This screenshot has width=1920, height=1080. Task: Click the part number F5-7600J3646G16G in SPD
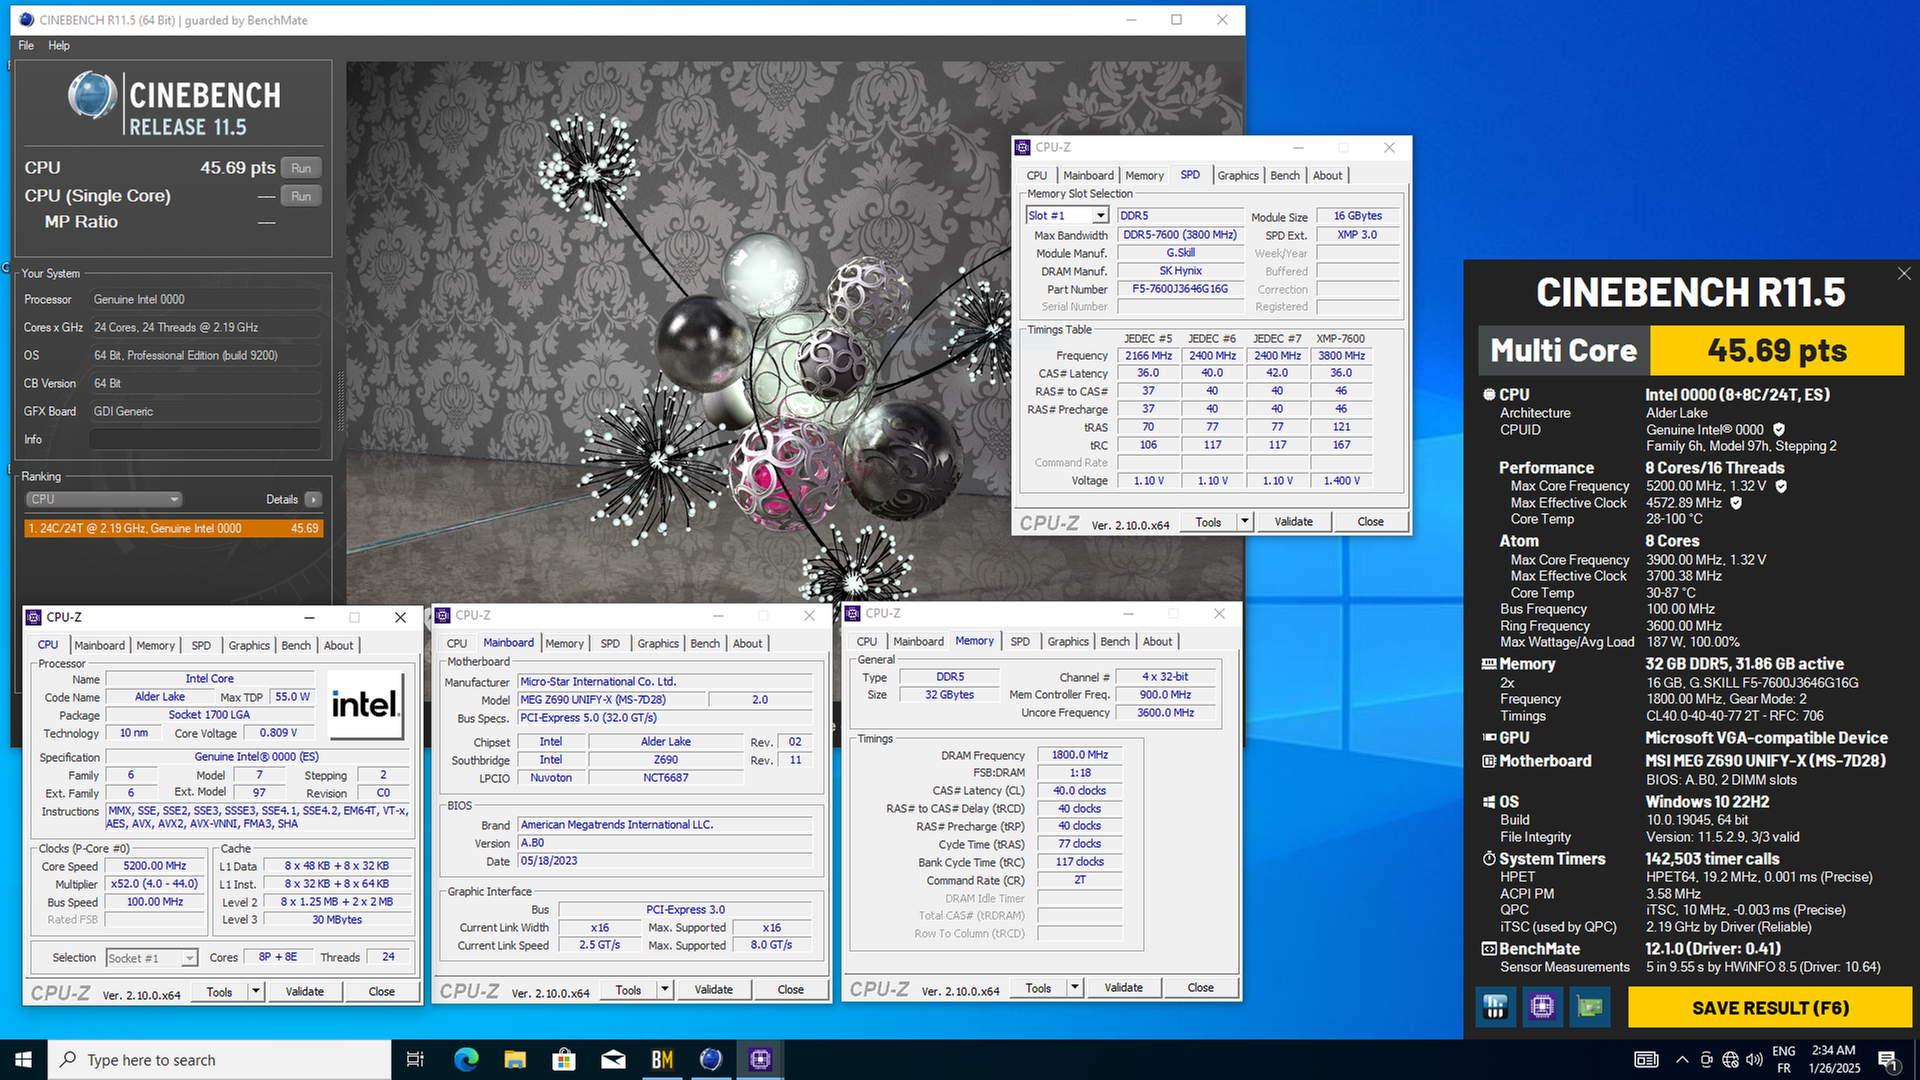(1180, 289)
